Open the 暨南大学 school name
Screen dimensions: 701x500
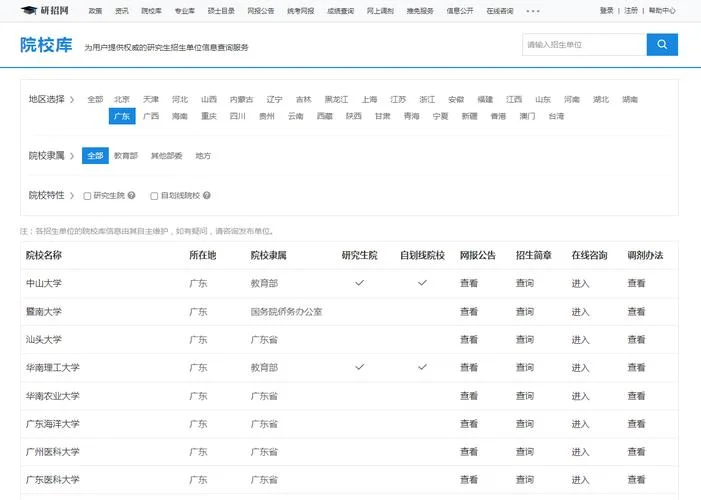tap(44, 311)
